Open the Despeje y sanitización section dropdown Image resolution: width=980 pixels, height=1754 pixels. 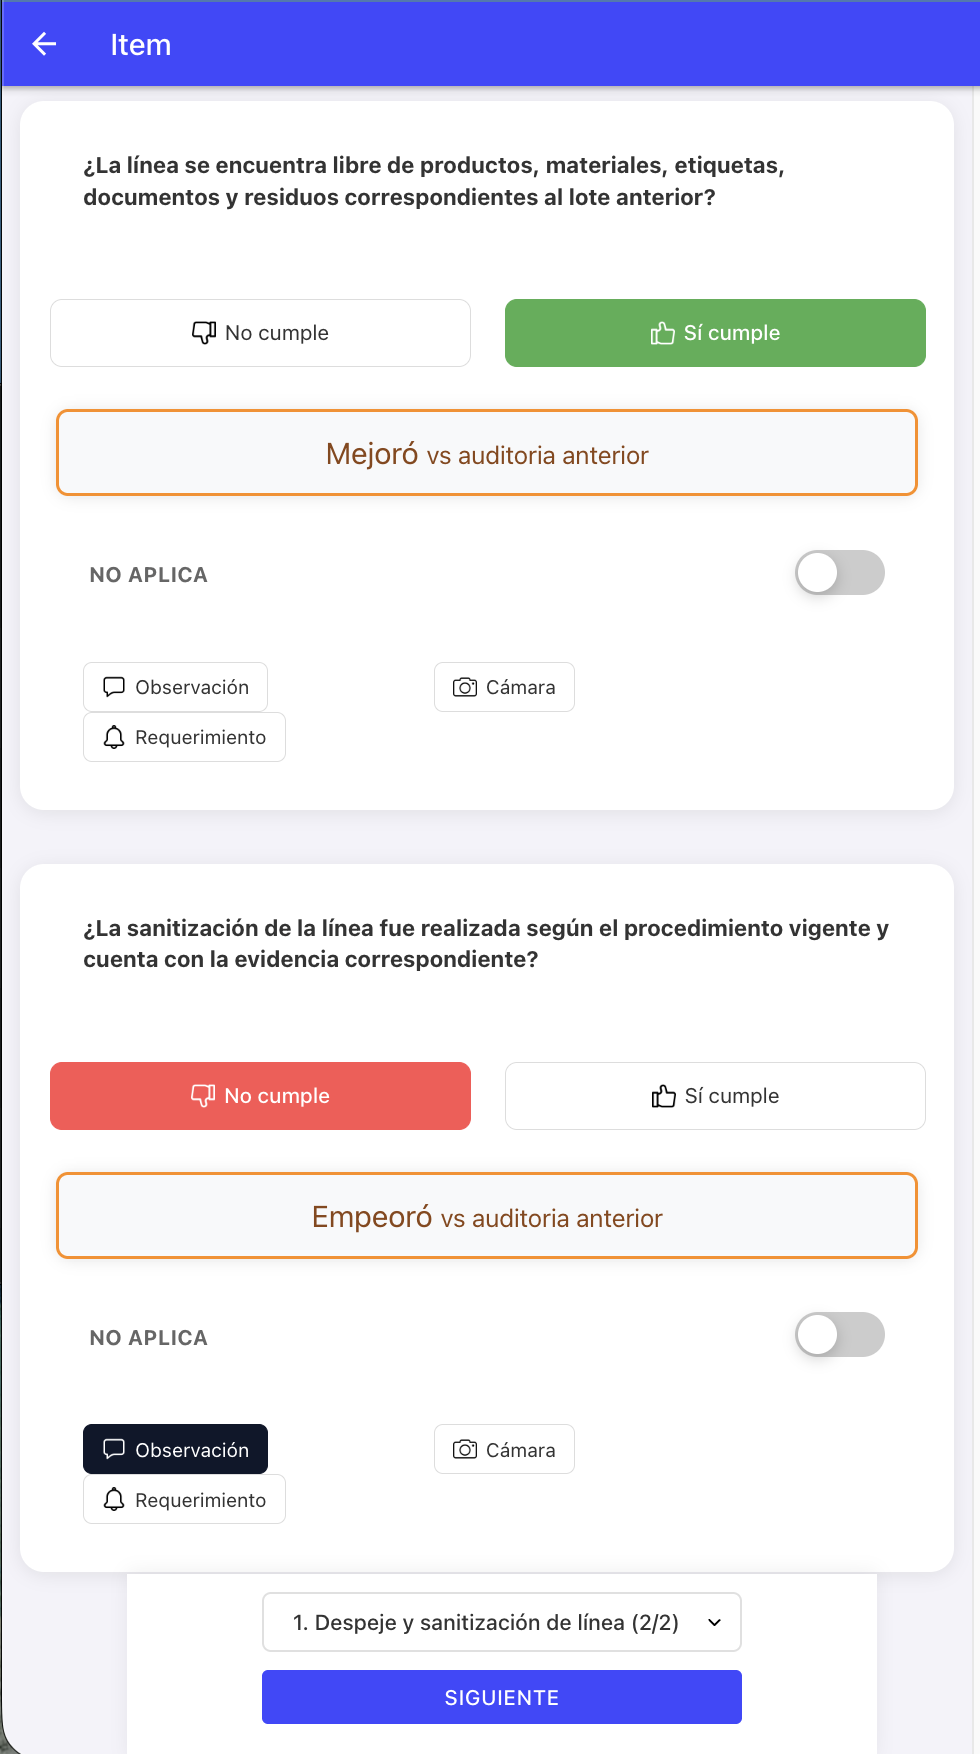pos(502,1622)
